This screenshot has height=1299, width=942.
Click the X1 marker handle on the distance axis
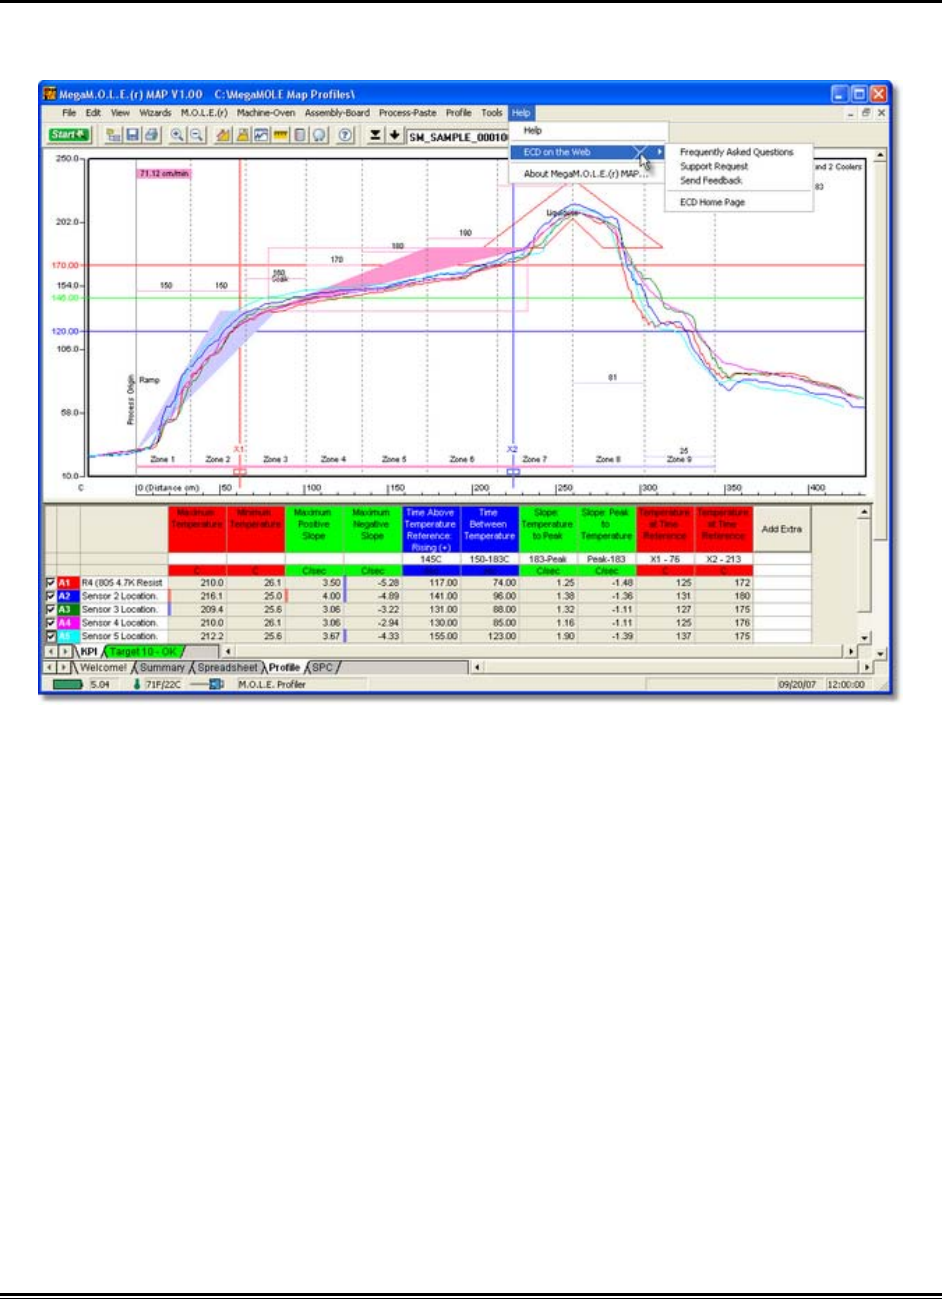click(239, 471)
